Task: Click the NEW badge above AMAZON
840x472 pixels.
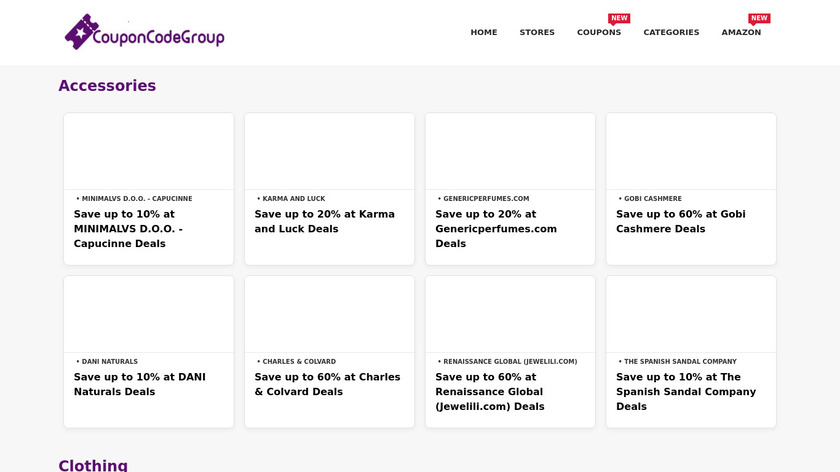Action: [x=759, y=19]
